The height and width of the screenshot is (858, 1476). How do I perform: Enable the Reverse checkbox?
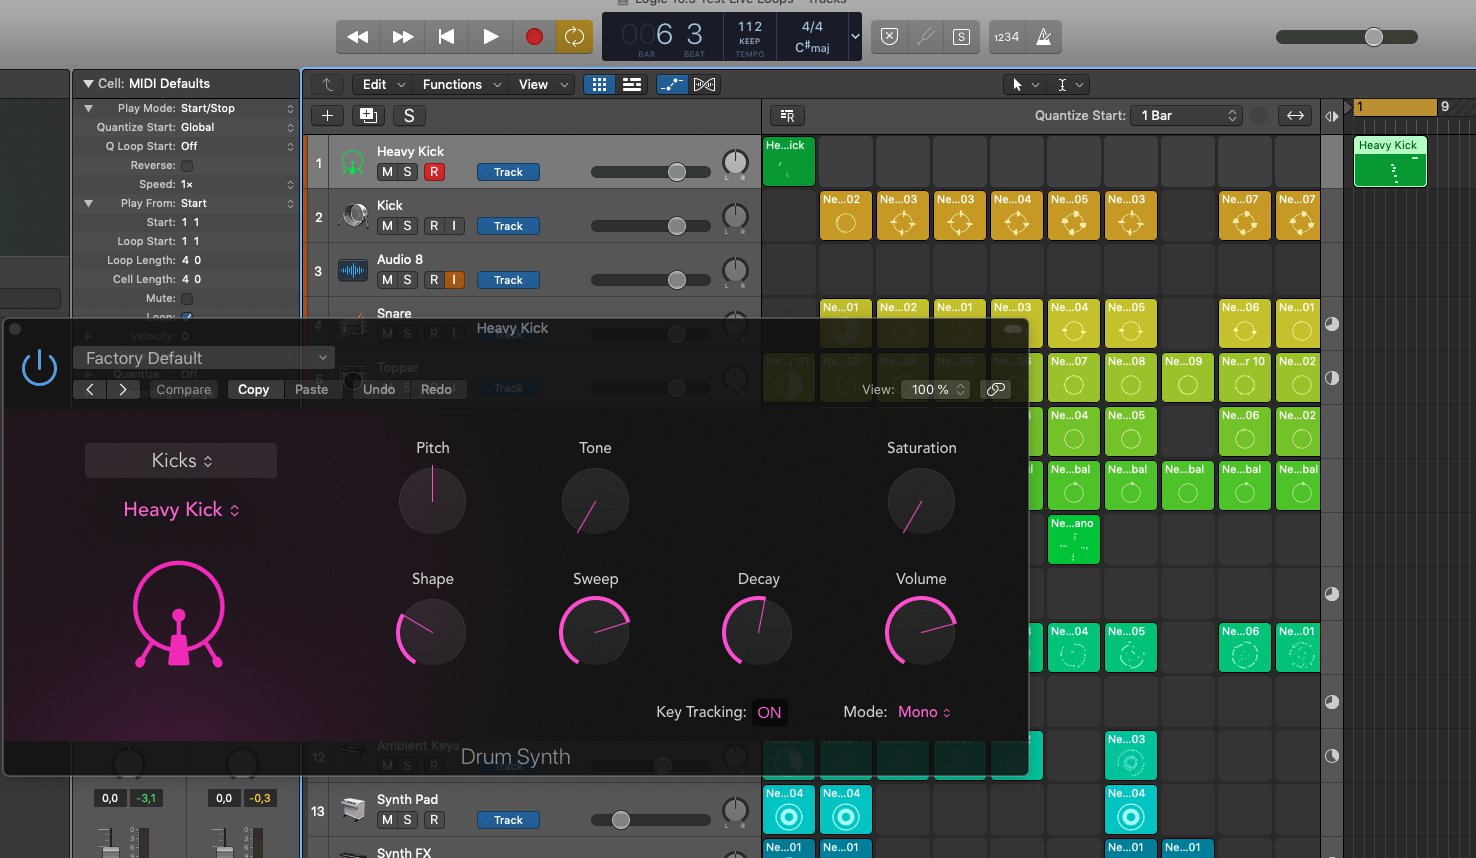187,166
